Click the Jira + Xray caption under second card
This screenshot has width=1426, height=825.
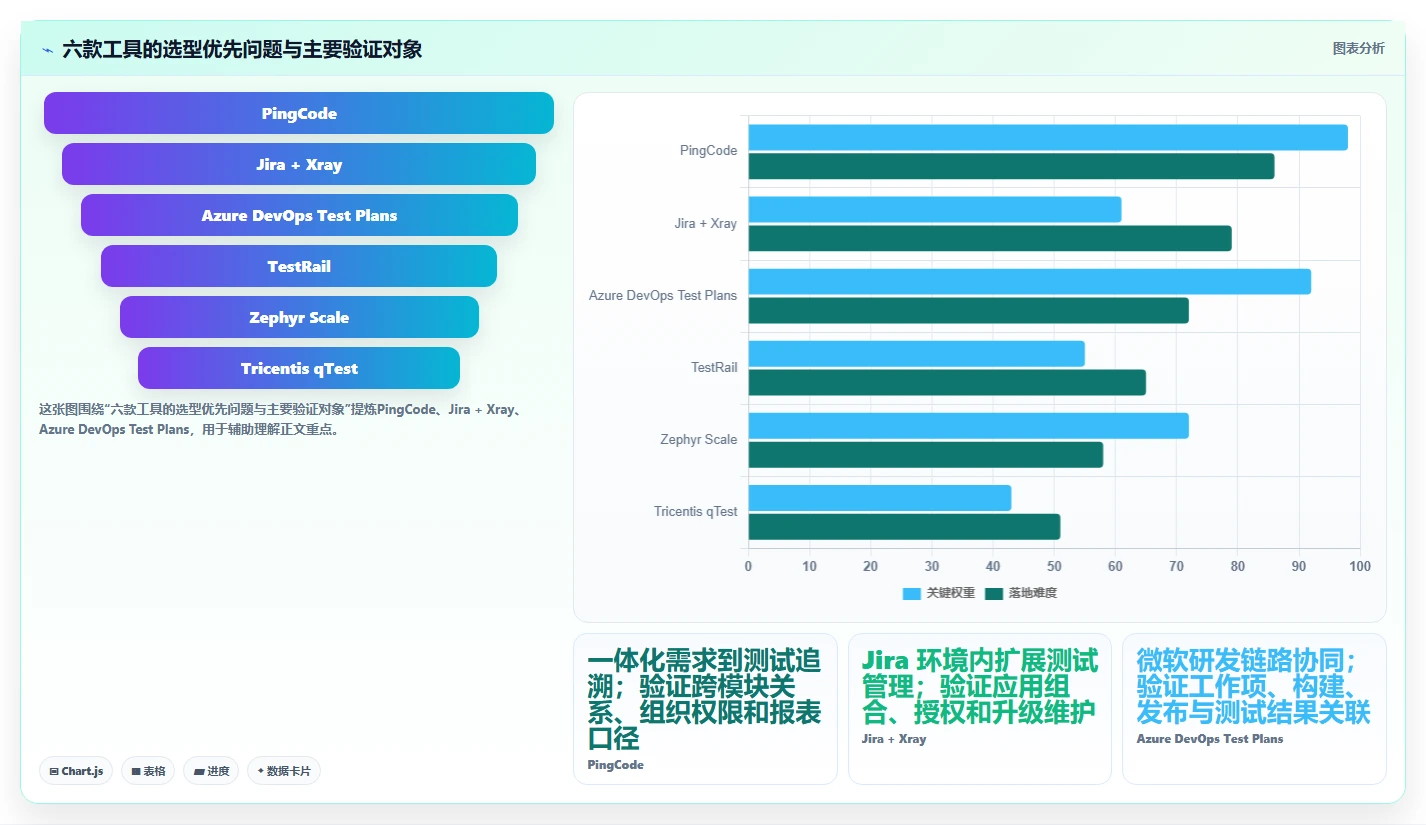coord(894,739)
